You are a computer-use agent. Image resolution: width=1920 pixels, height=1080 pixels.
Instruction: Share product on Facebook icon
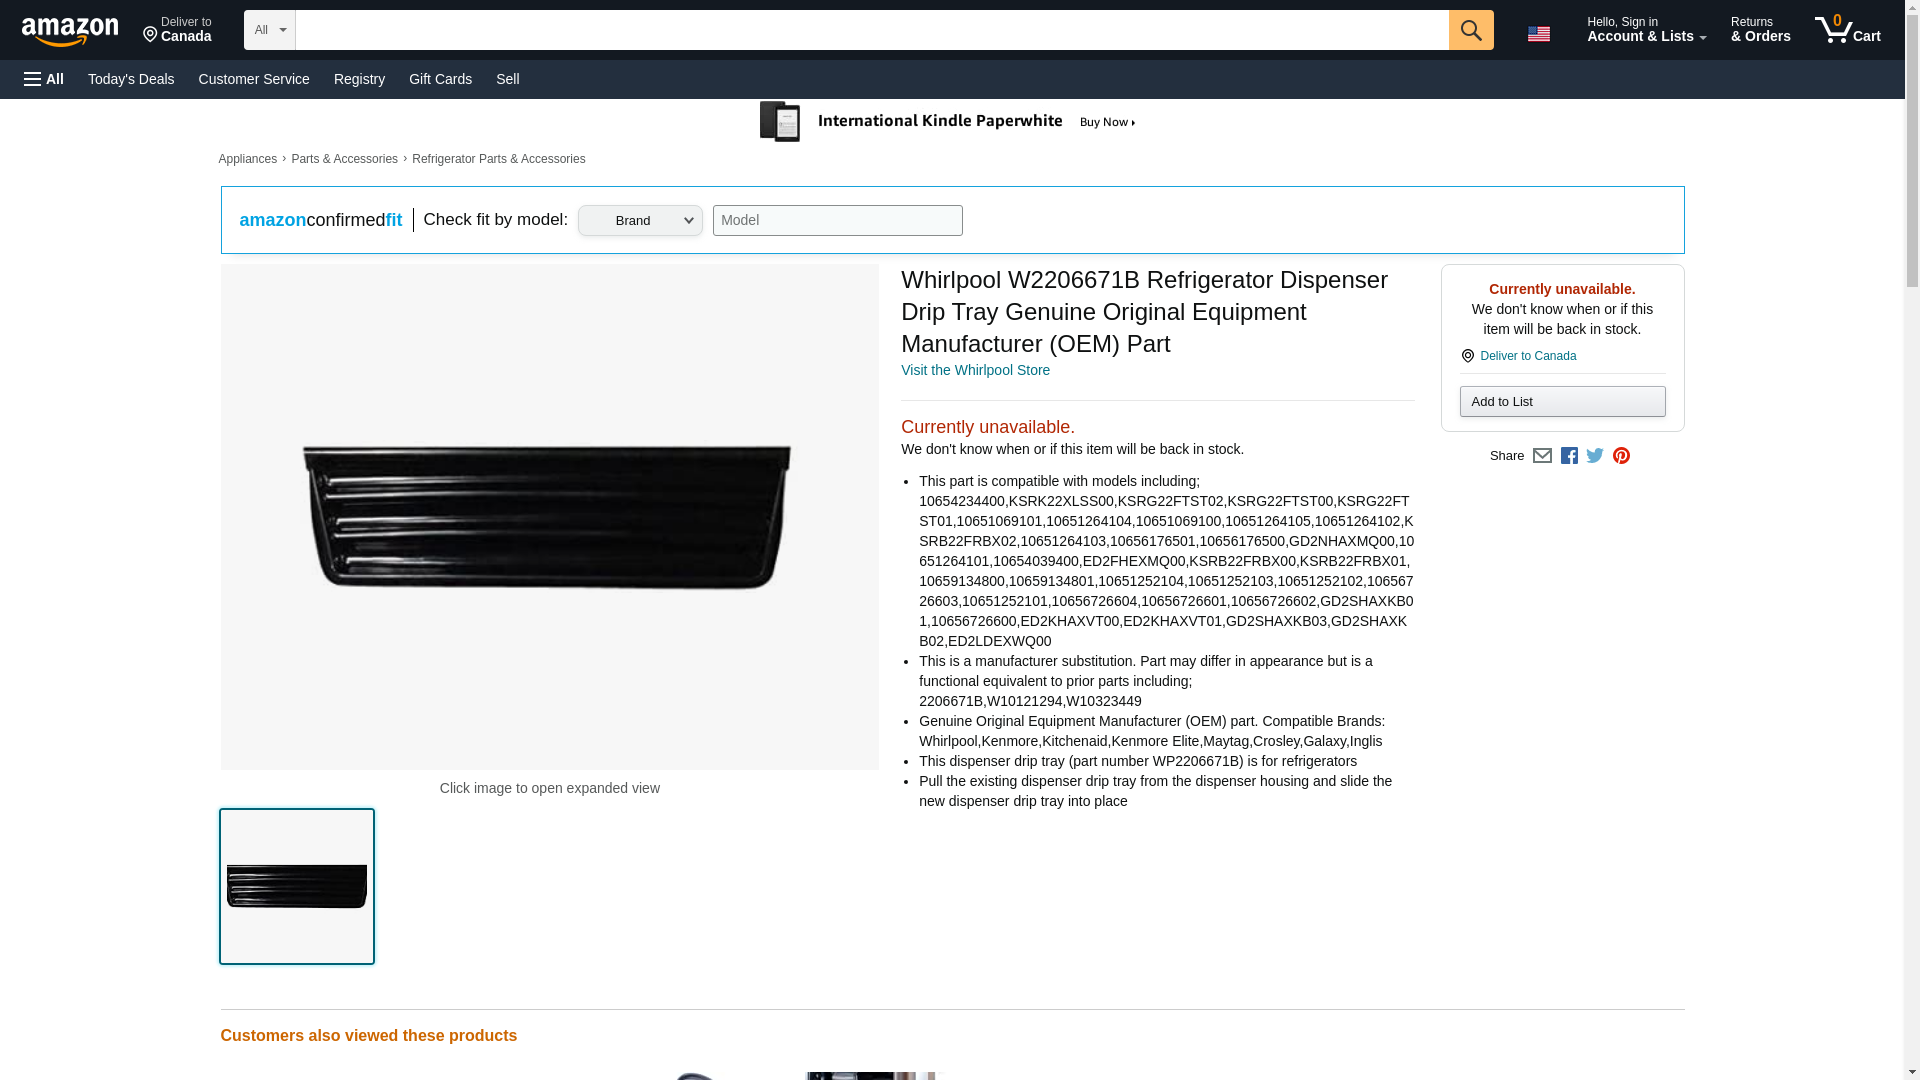pos(1569,456)
